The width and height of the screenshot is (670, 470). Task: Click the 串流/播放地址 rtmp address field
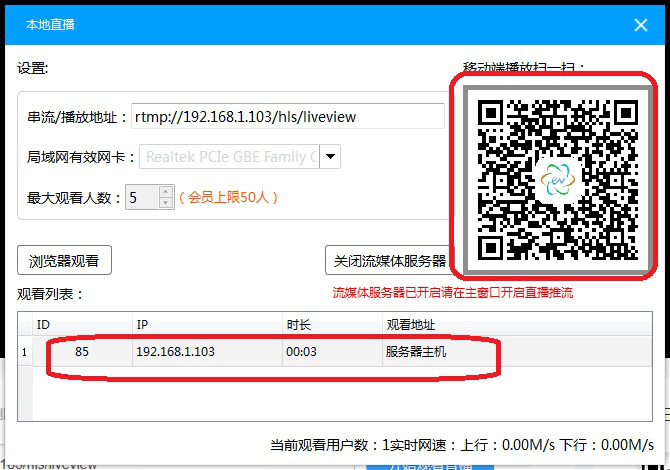(x=288, y=116)
